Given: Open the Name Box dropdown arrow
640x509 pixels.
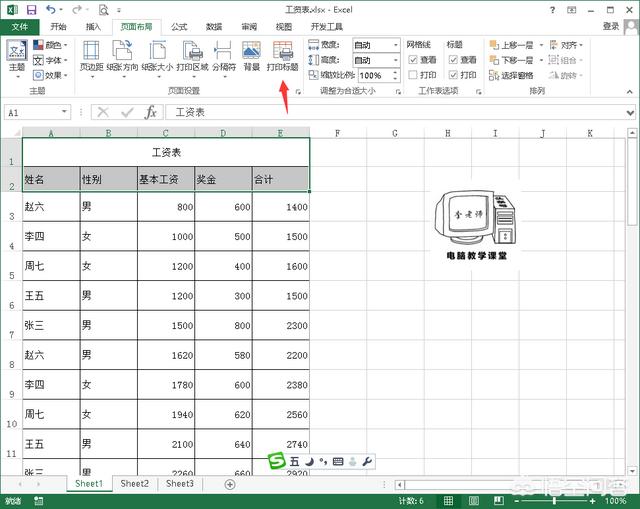Looking at the screenshot, I should 65,113.
